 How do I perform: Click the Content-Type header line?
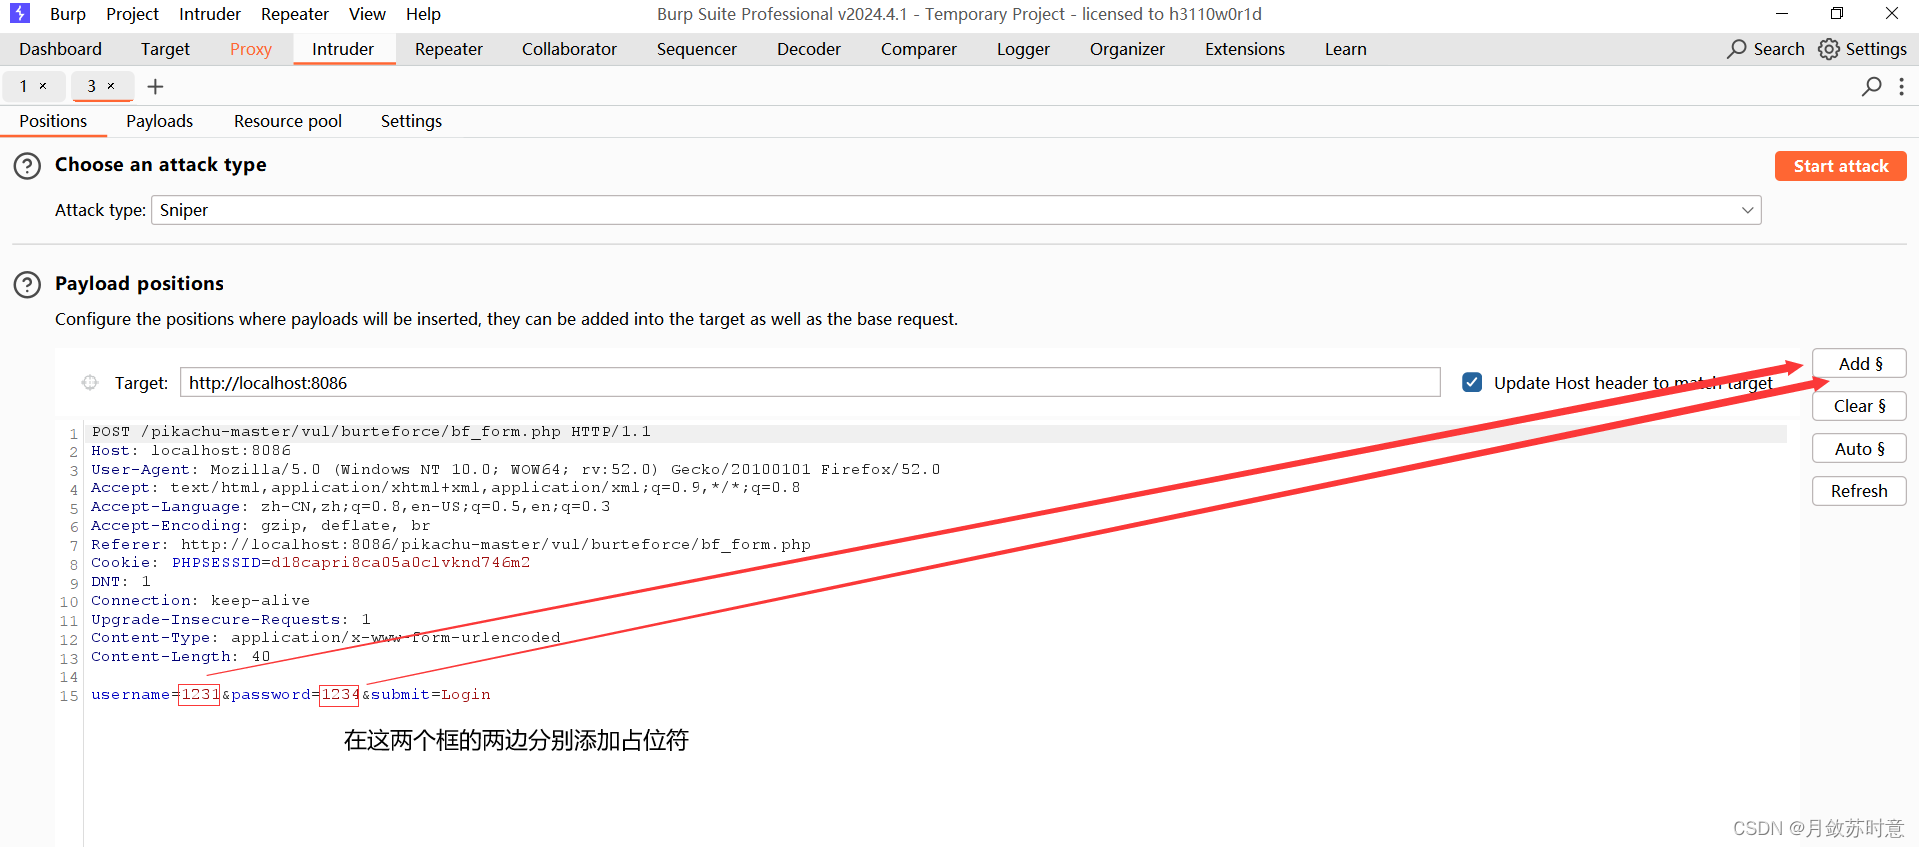pyautogui.click(x=325, y=638)
